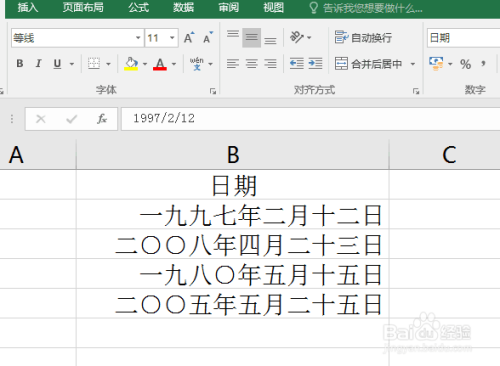Select cell 日期 header
The height and width of the screenshot is (366, 500).
point(233,185)
